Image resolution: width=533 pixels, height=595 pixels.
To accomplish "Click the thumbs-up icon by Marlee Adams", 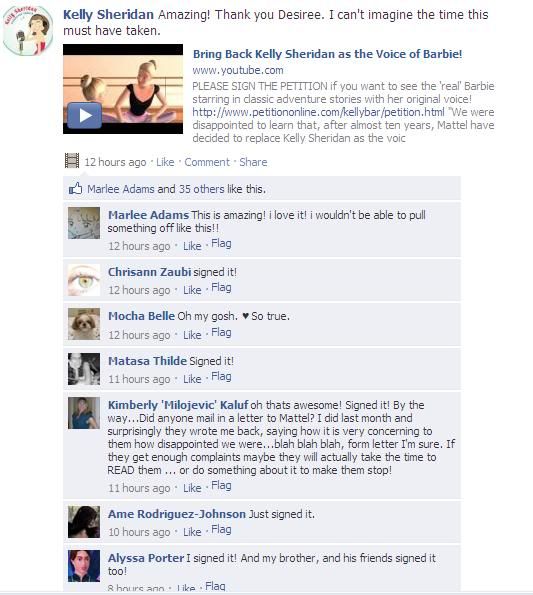I will coord(75,188).
